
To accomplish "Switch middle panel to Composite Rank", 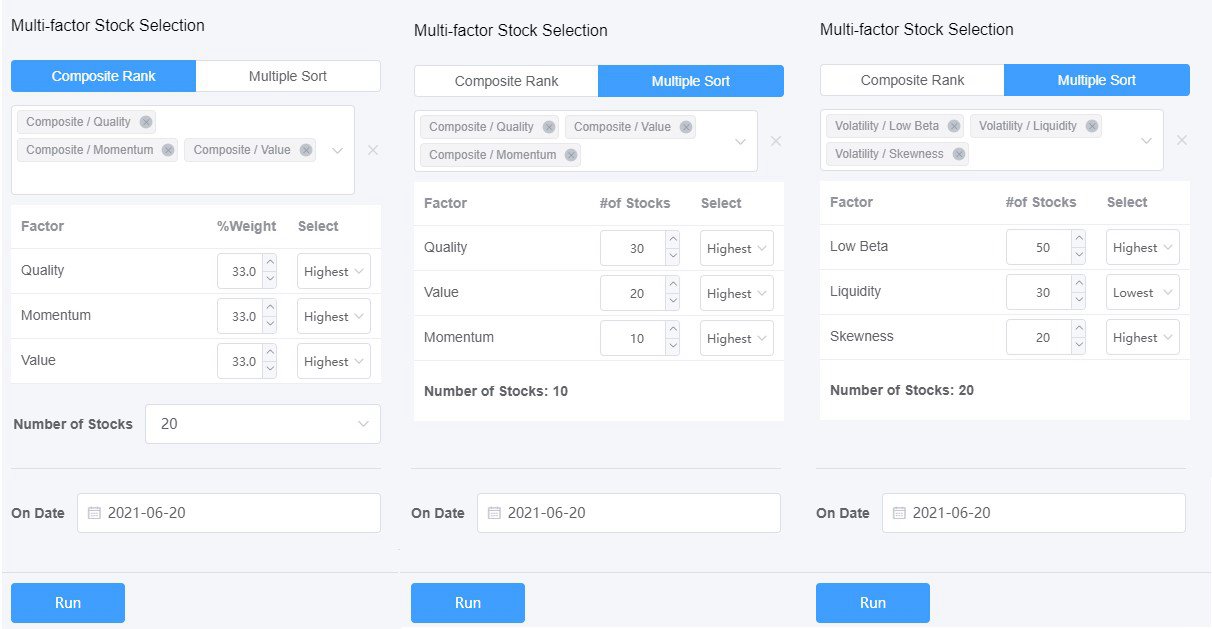I will click(x=506, y=81).
